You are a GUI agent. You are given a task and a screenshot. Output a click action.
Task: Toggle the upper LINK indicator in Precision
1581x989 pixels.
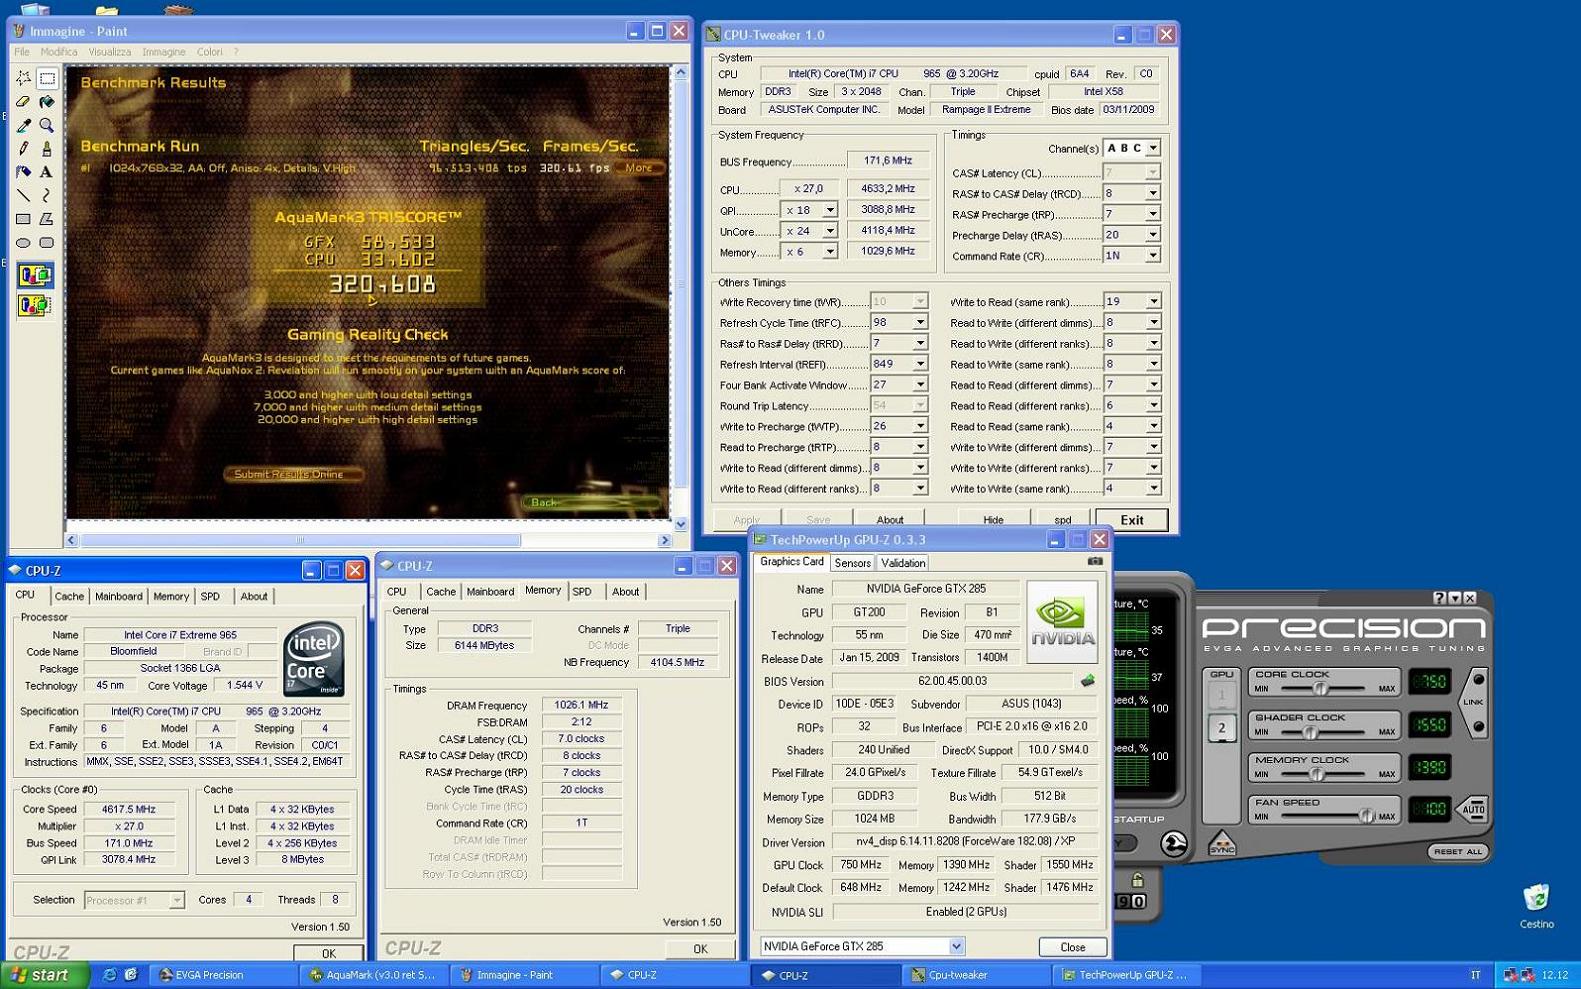1478,680
